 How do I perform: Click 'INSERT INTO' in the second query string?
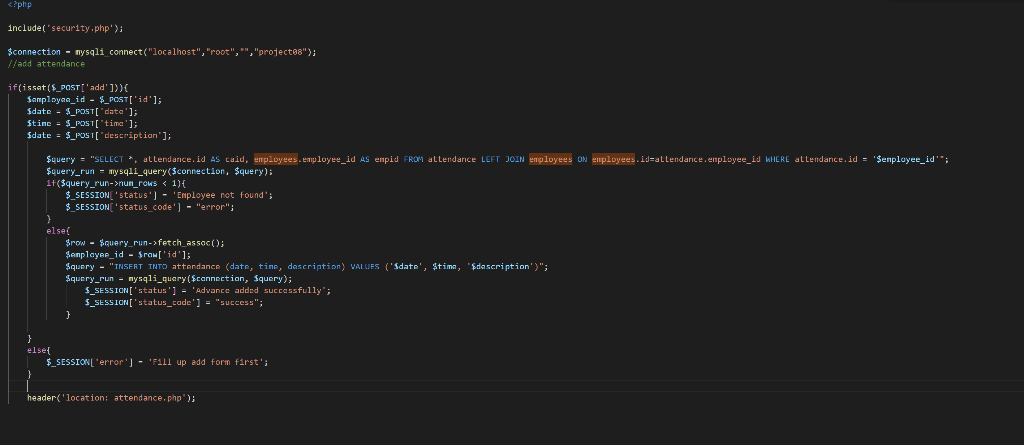point(140,266)
